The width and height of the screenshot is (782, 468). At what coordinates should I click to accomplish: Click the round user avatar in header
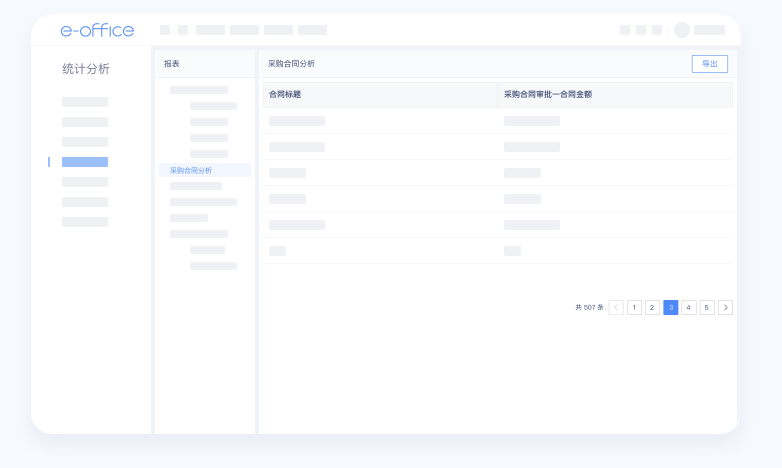682,30
